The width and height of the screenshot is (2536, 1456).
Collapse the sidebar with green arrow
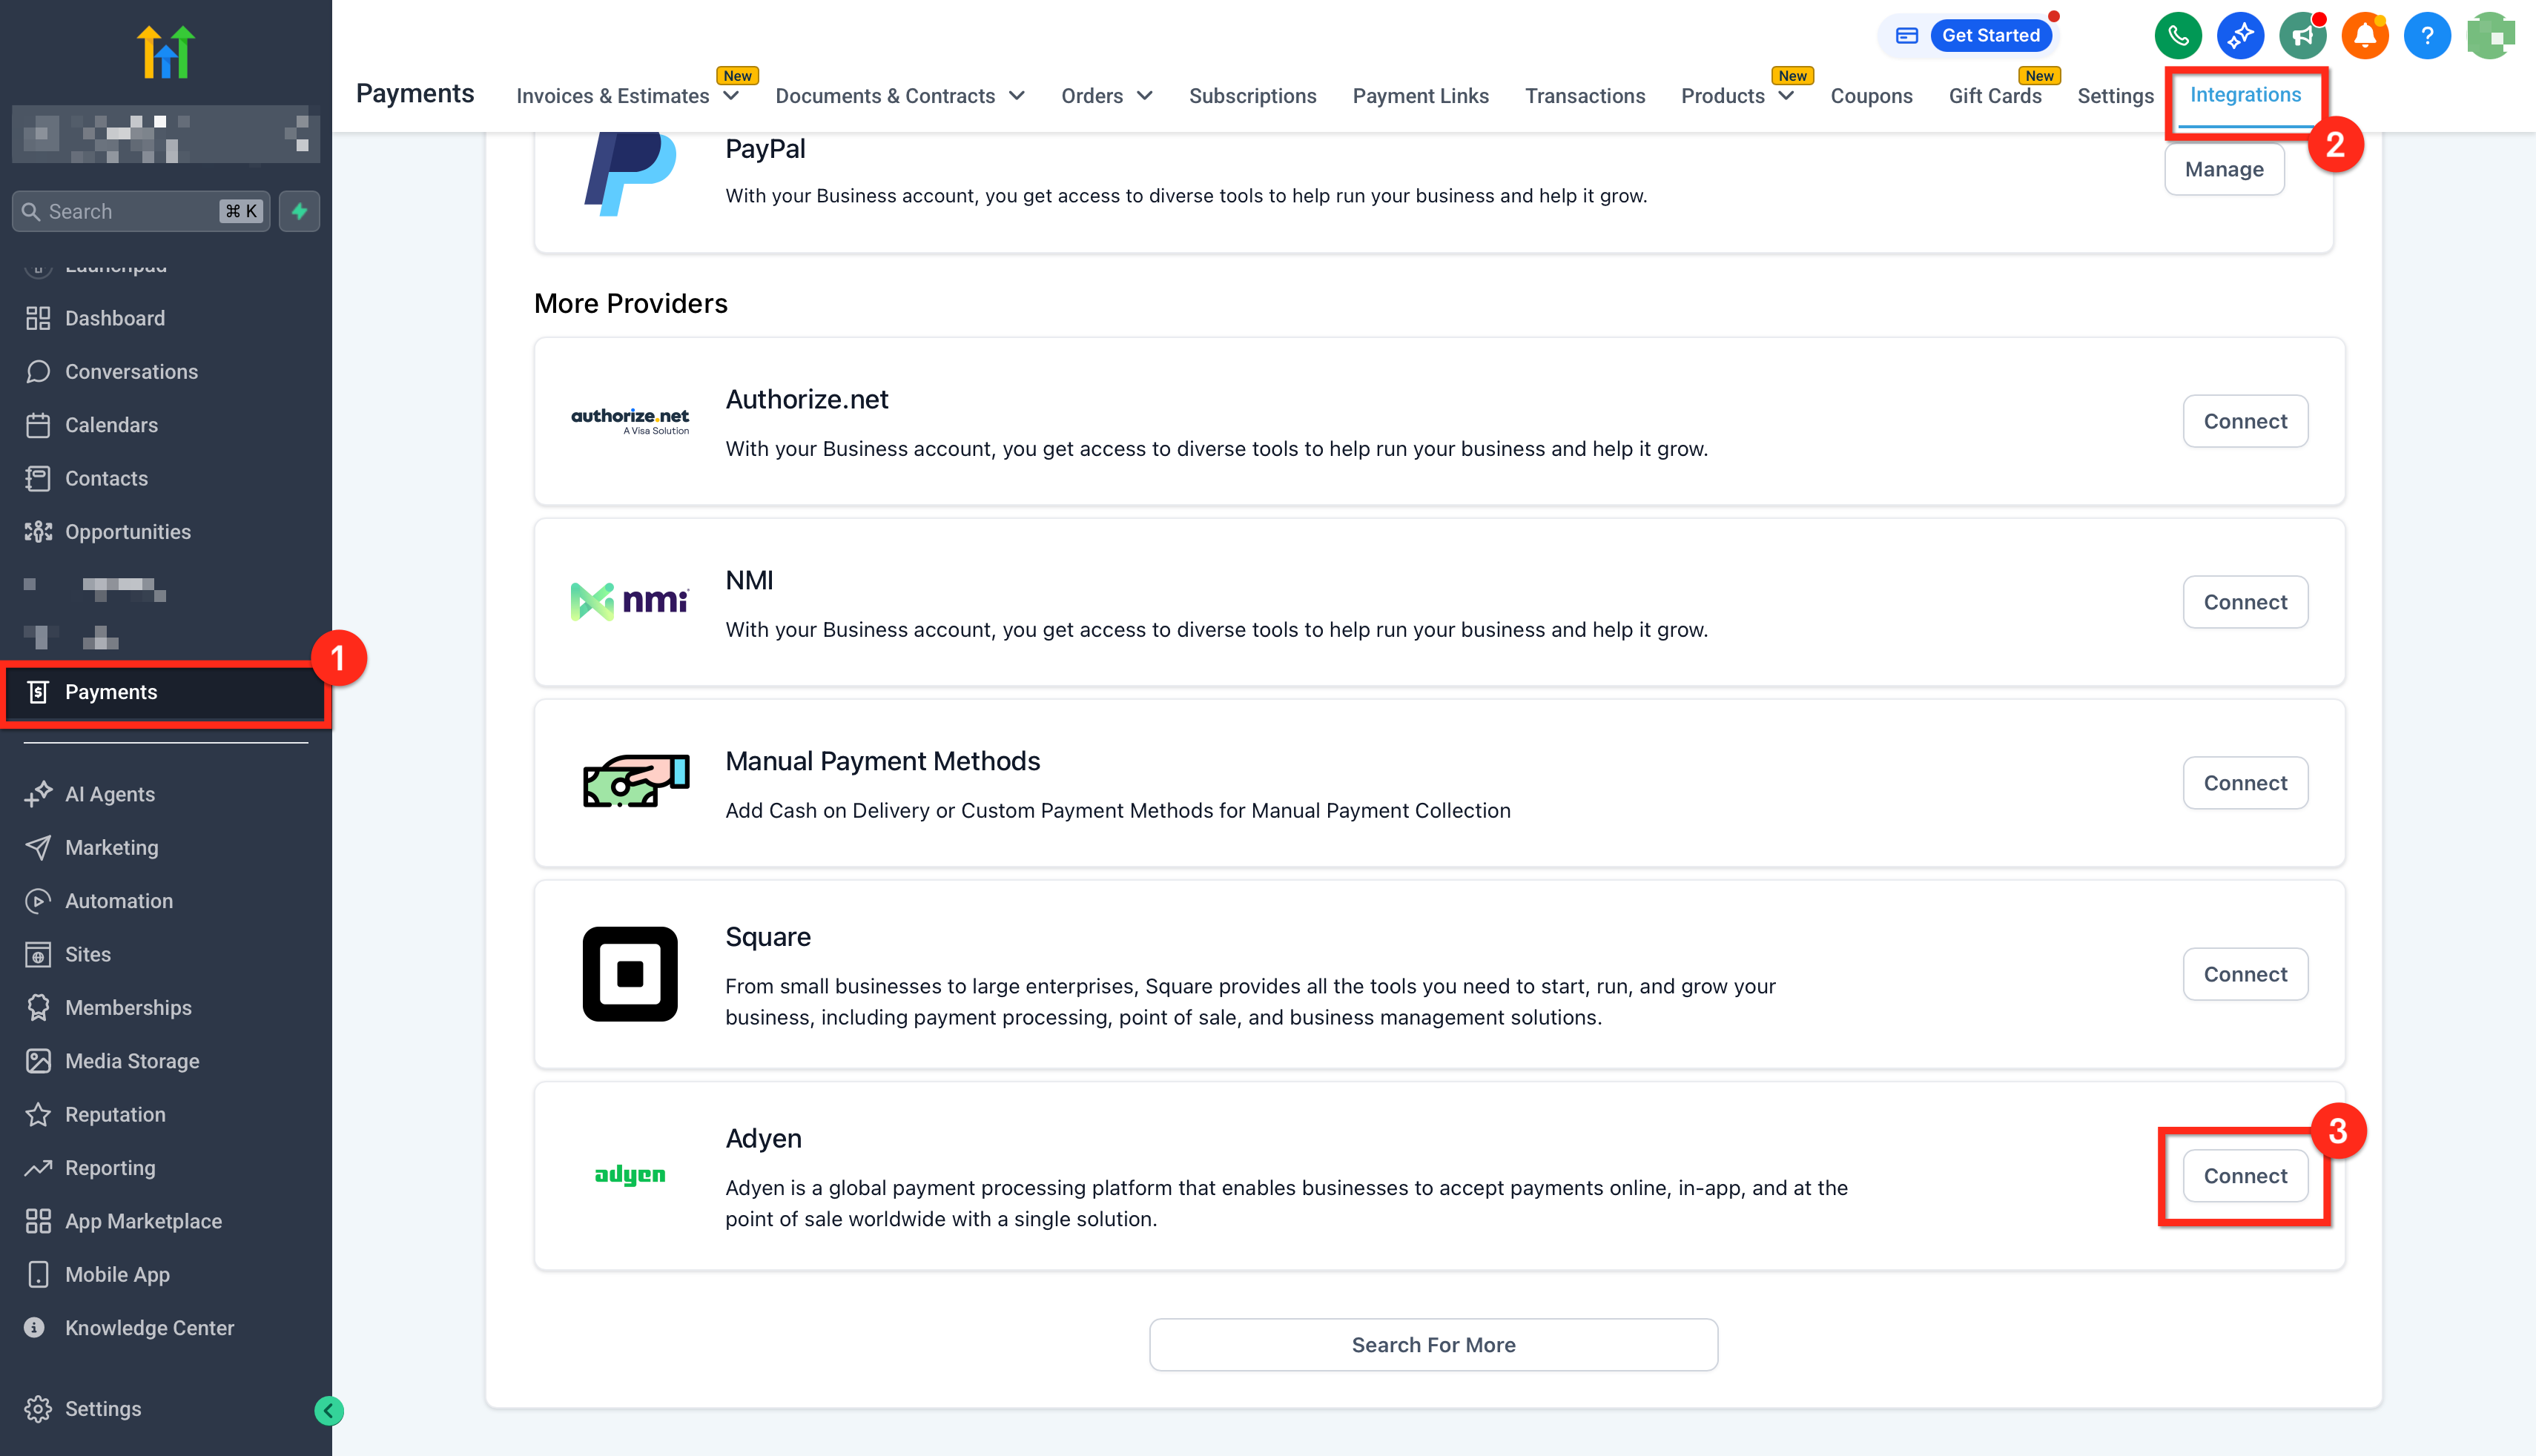328,1410
